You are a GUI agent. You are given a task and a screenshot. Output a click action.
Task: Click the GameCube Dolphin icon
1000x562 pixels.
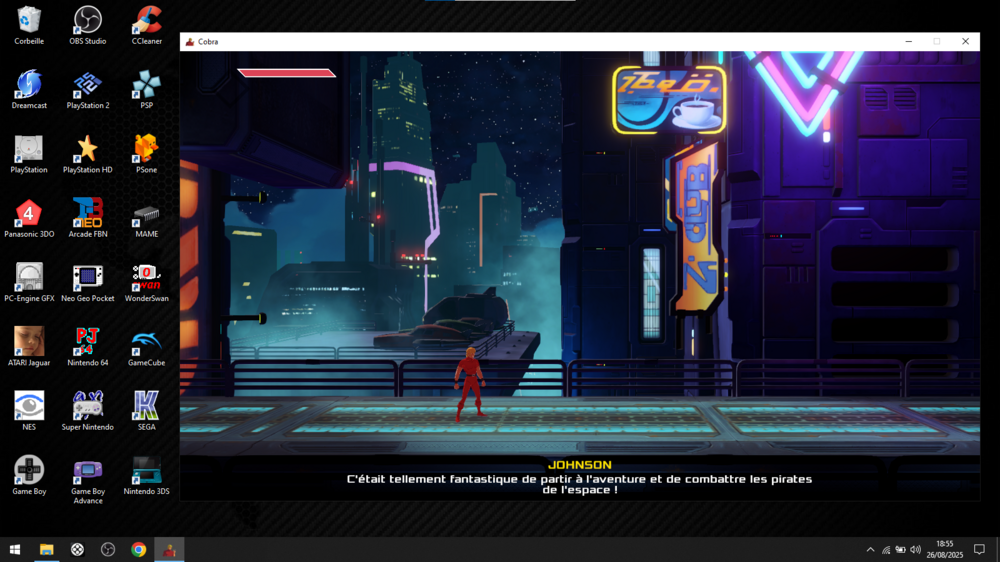(x=146, y=342)
